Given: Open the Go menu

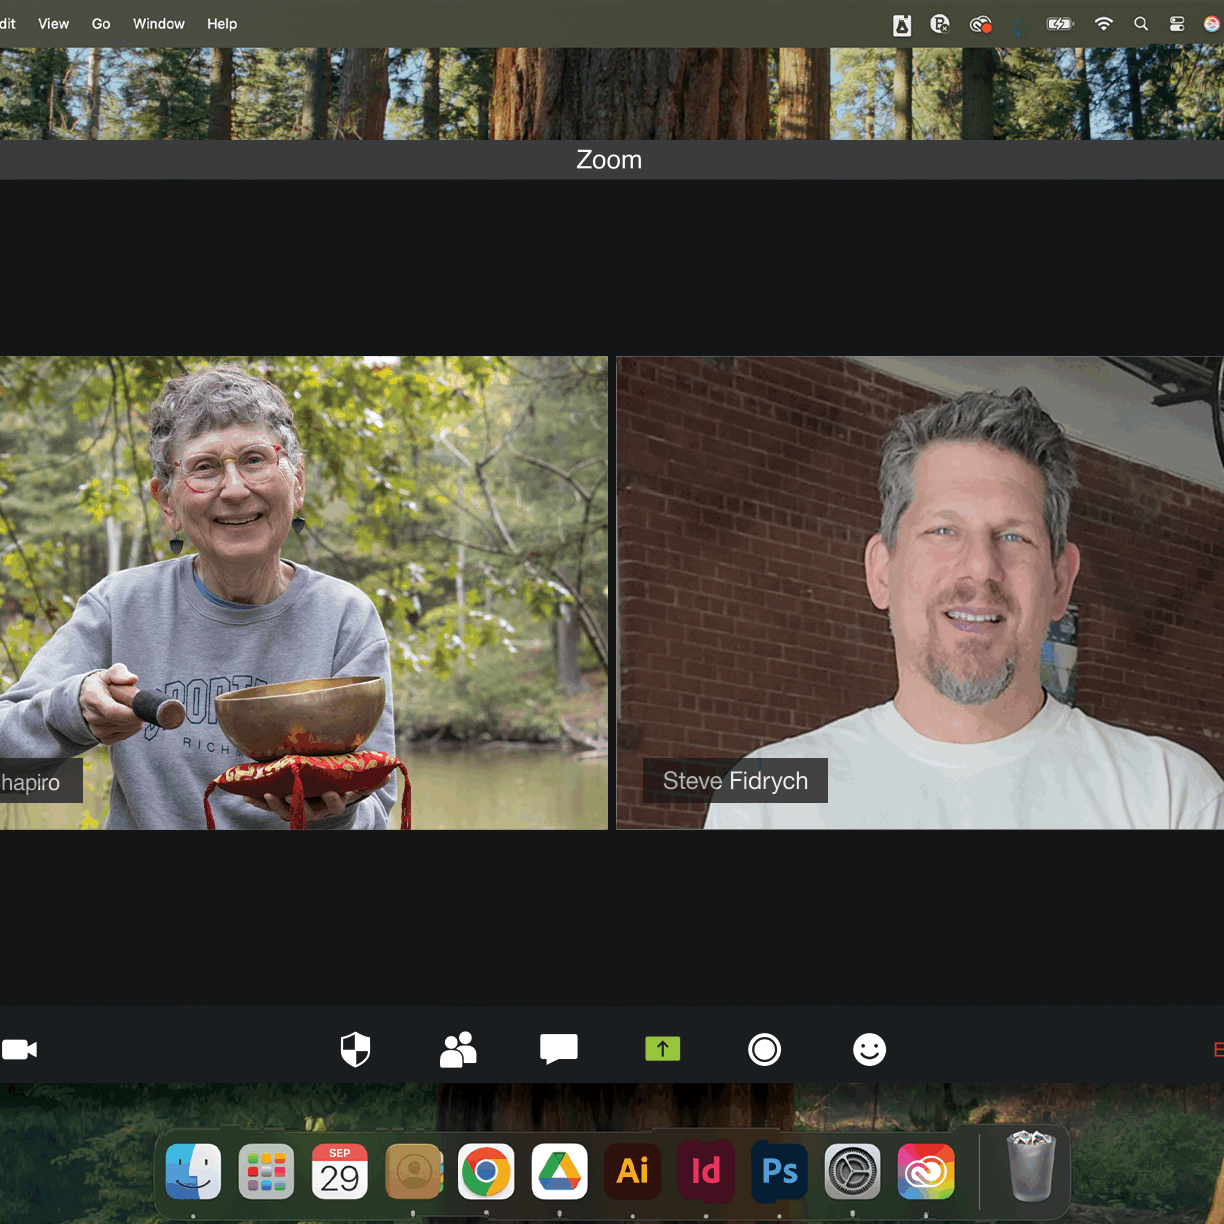Looking at the screenshot, I should pyautogui.click(x=101, y=24).
